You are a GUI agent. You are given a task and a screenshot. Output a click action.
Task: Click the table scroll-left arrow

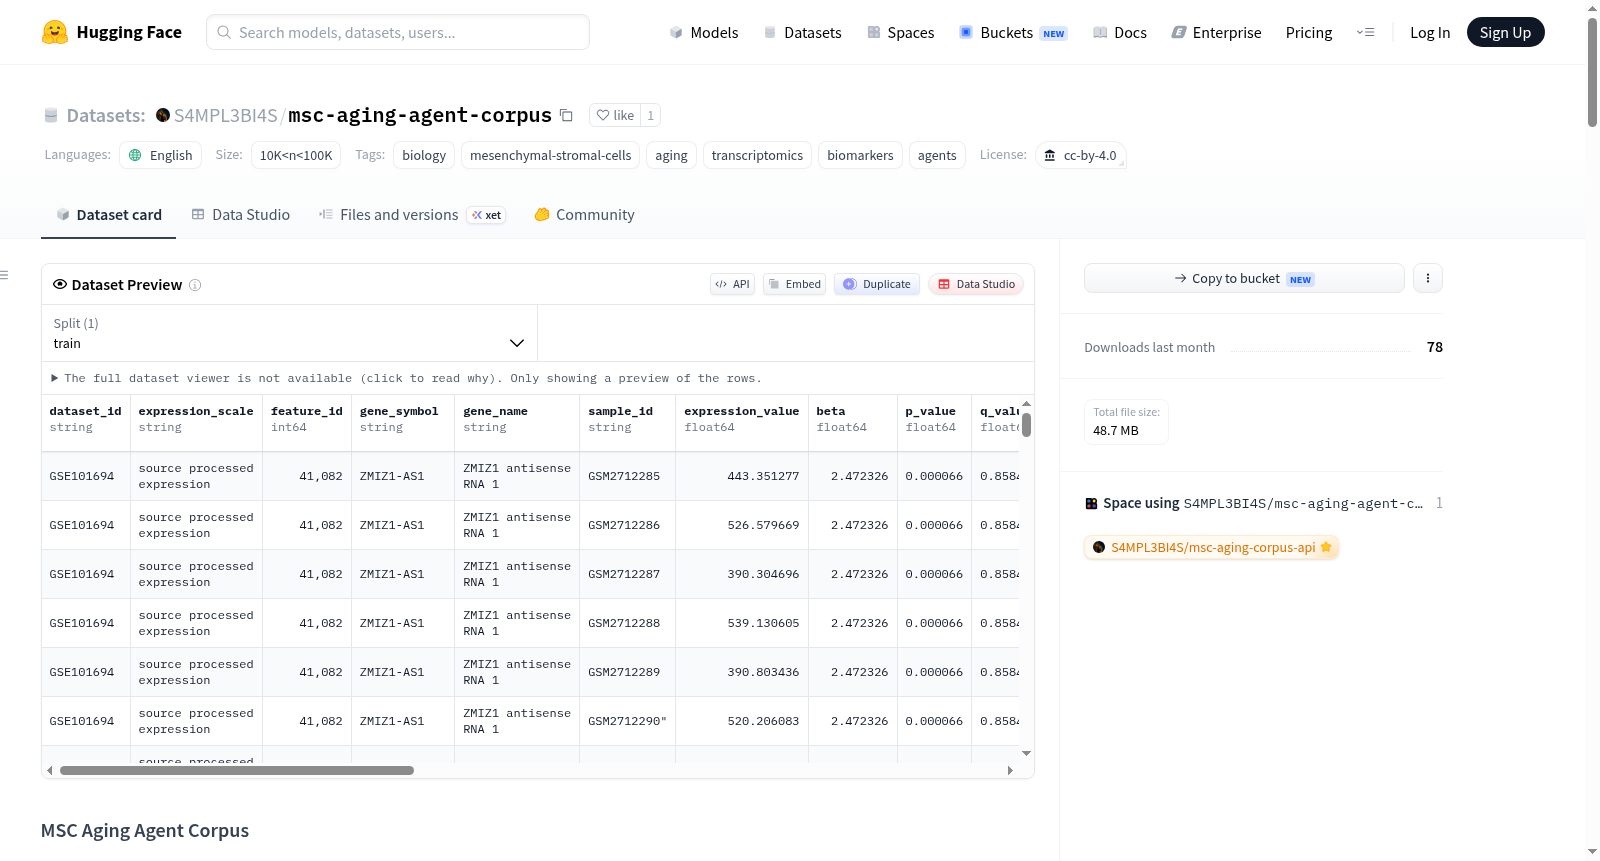pos(50,770)
